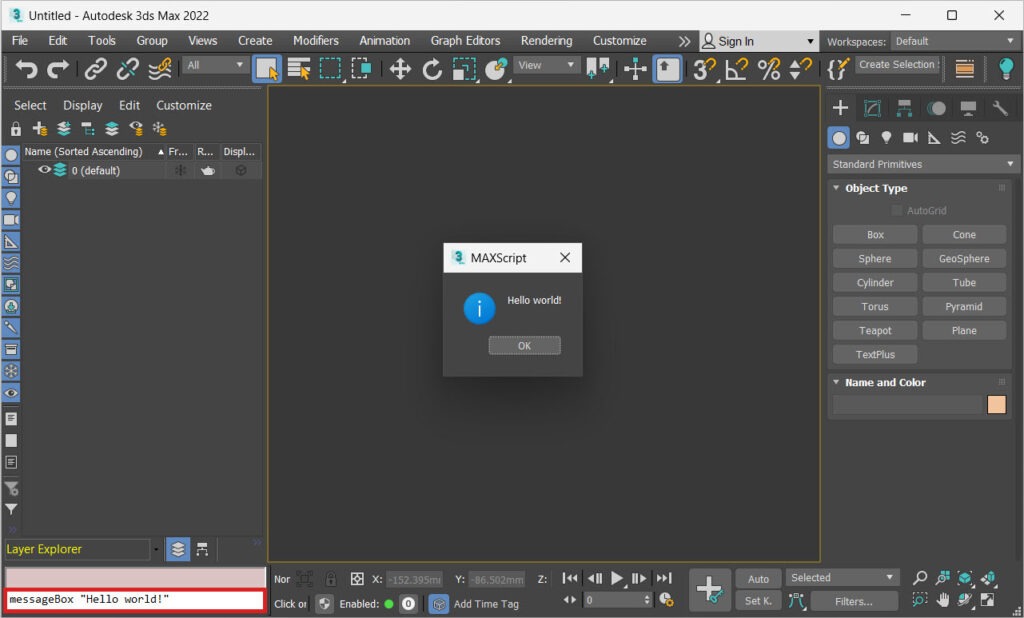This screenshot has height=618, width=1024.
Task: Click the Teapot primitive button
Action: tap(875, 331)
